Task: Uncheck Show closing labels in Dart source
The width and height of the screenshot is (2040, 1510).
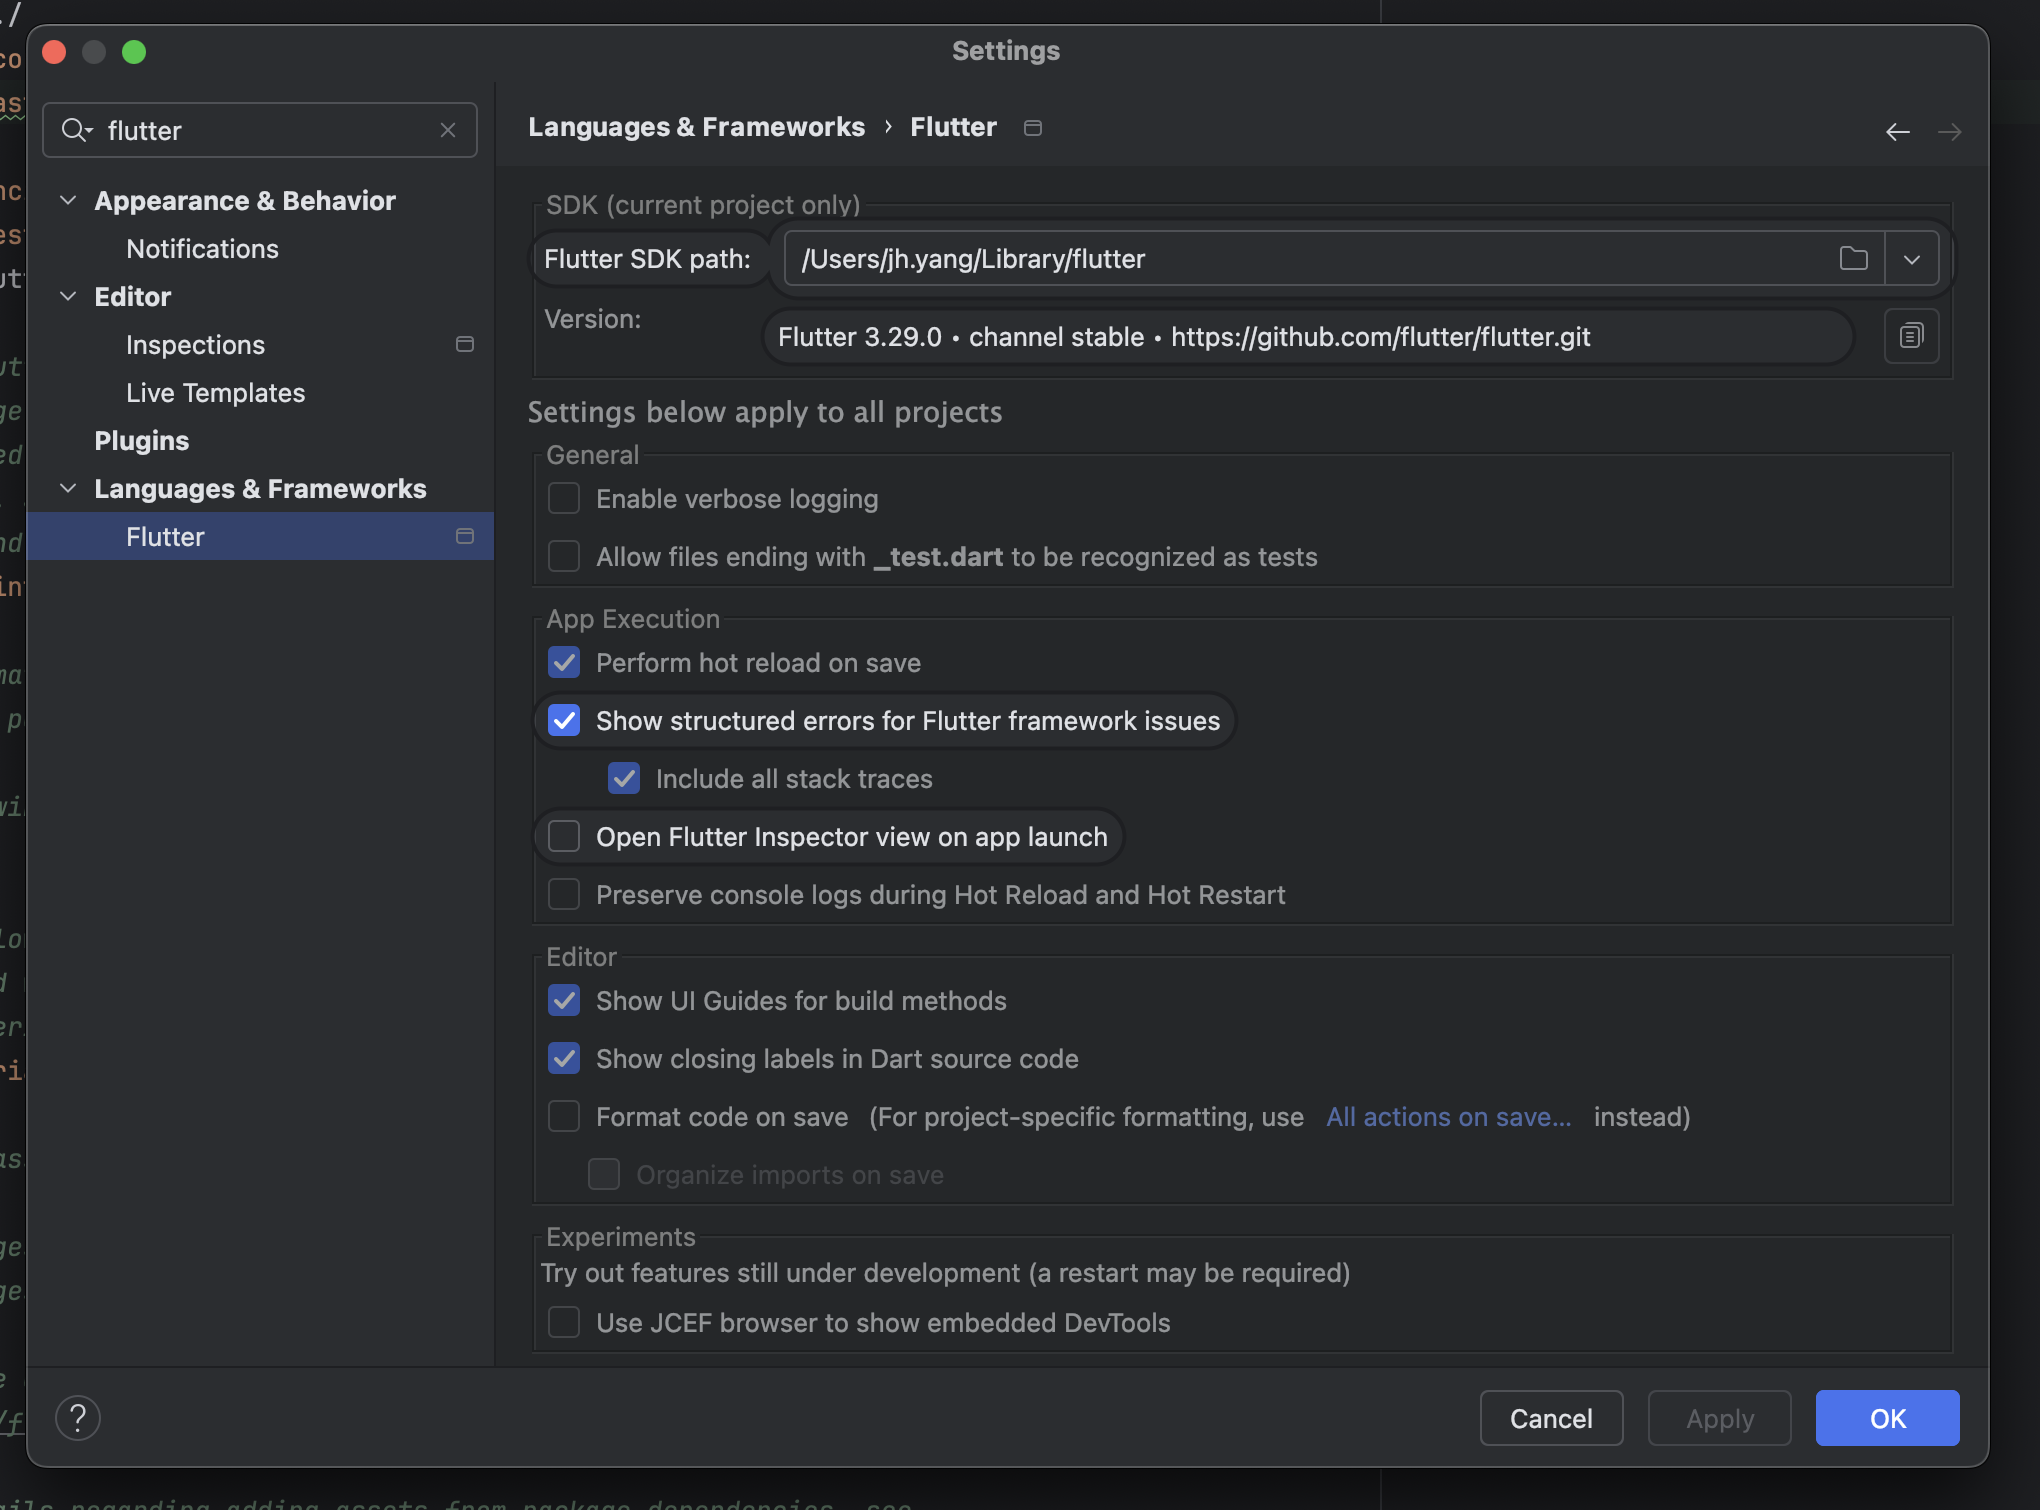Action: [x=564, y=1058]
